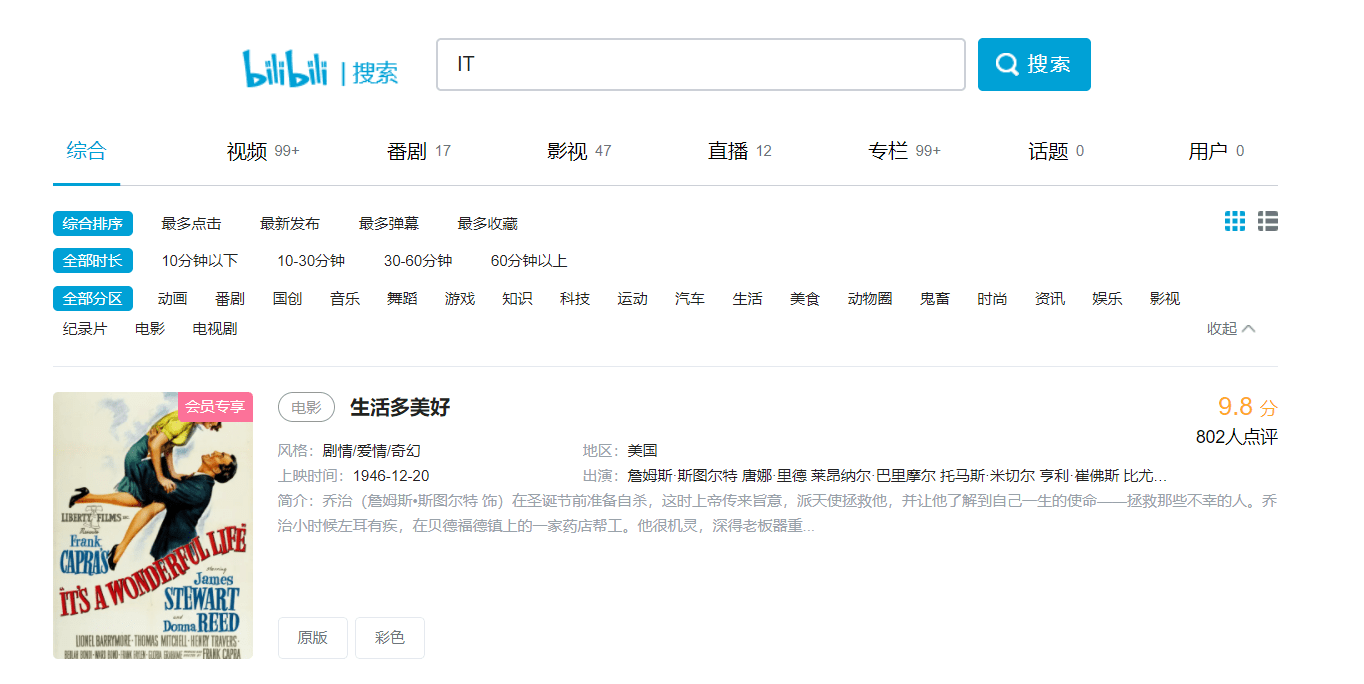Click the search input containing IT
Screen dimensions: 1364x684
pyautogui.click(x=700, y=62)
